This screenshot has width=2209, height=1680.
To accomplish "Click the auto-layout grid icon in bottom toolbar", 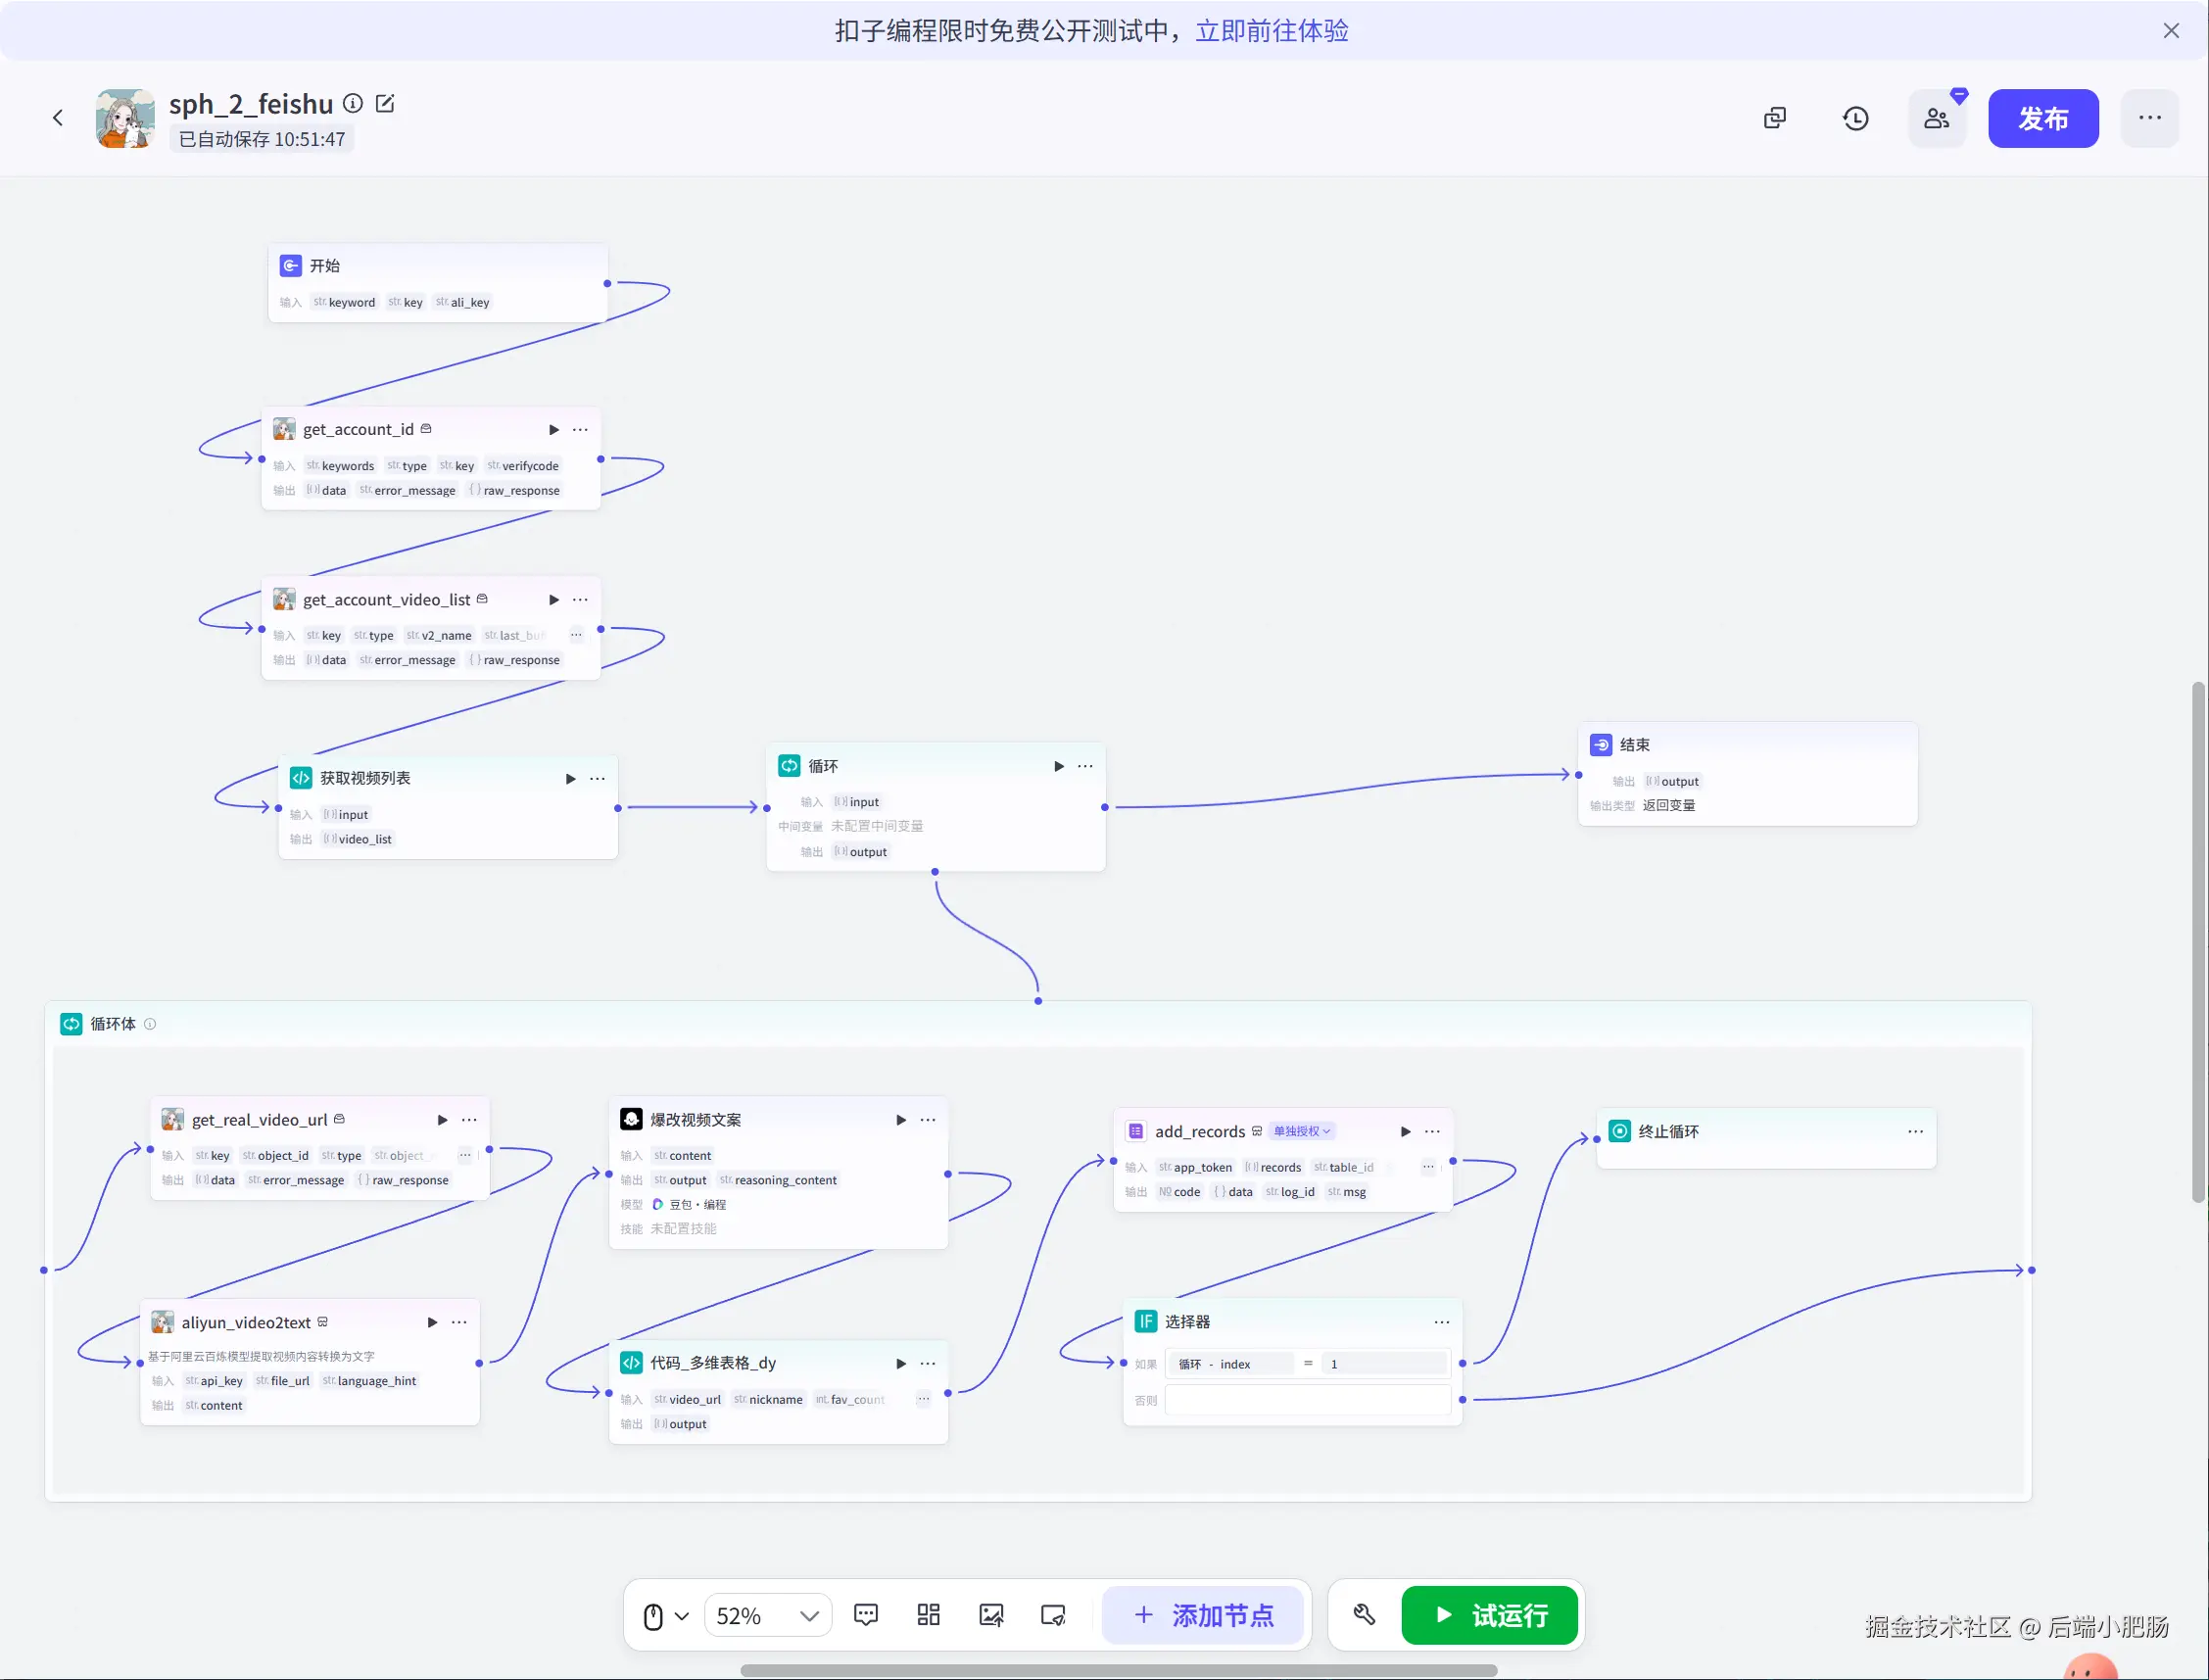I will pos(928,1615).
